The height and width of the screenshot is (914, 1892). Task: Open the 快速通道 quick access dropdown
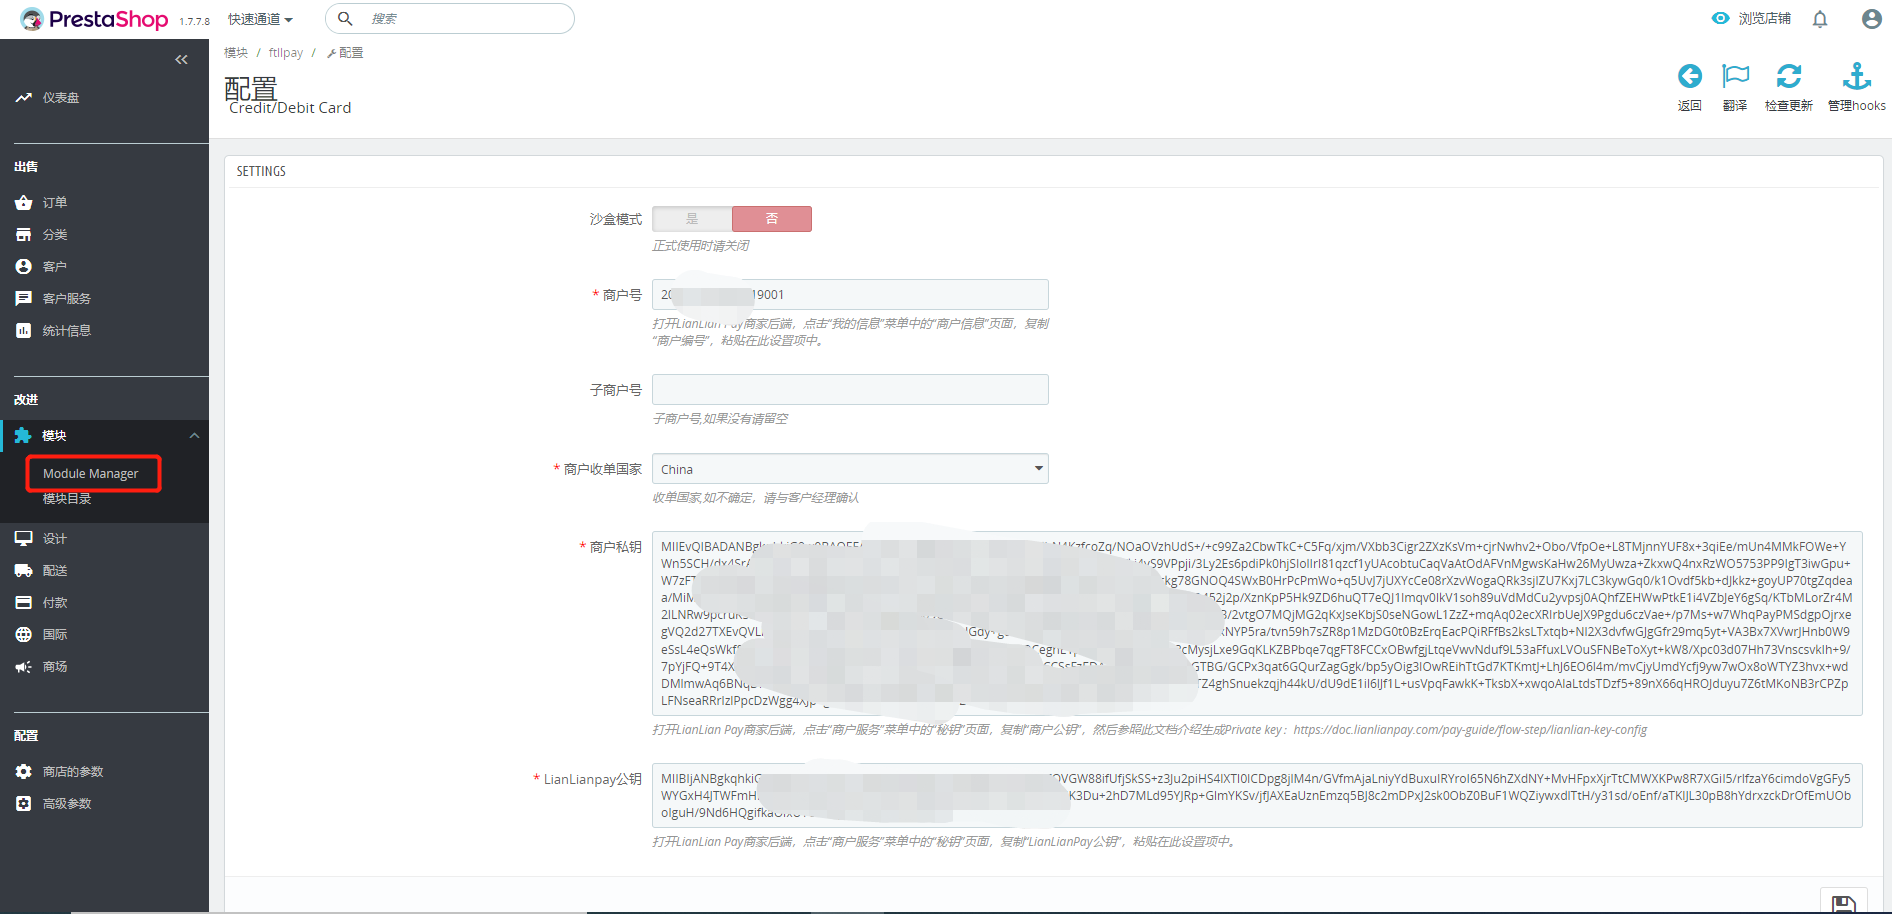coord(260,19)
